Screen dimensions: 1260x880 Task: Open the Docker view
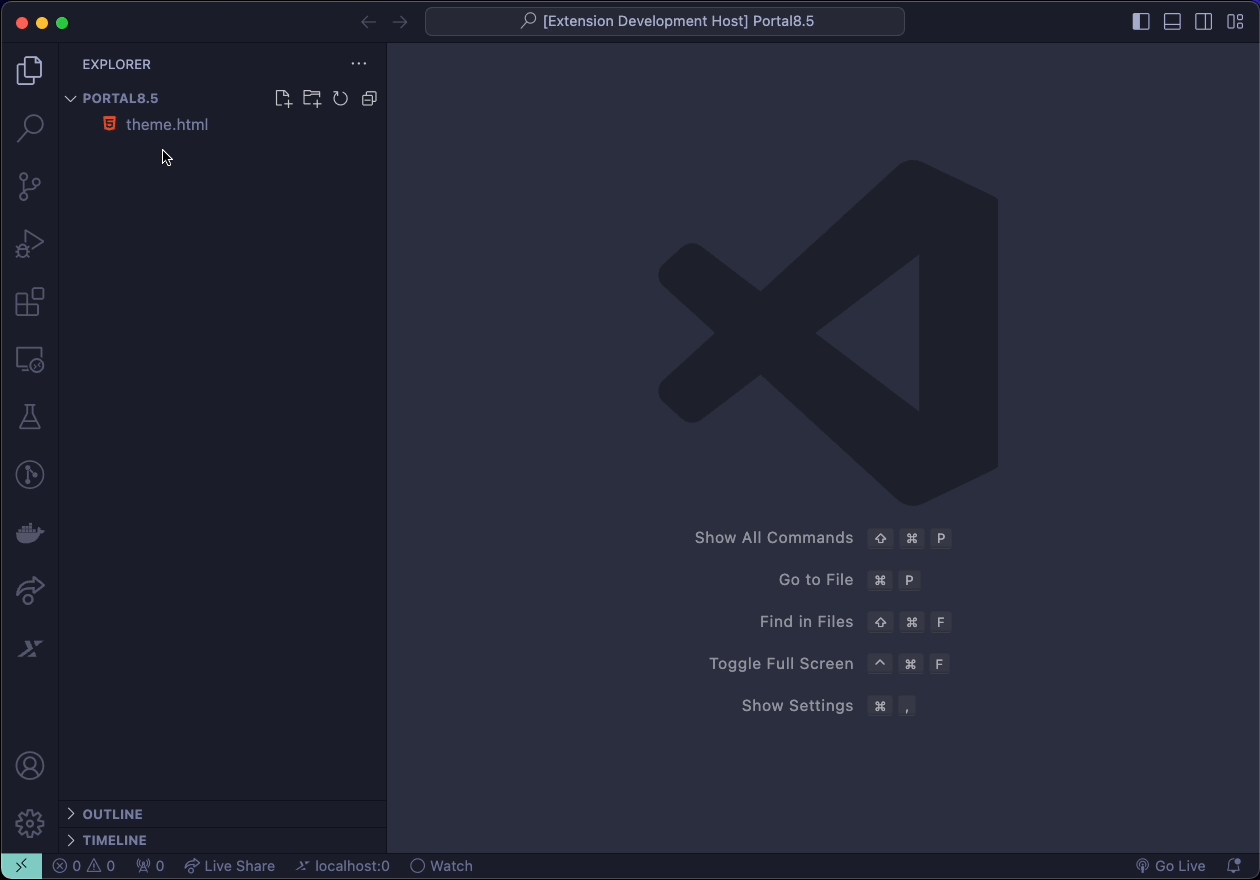tap(29, 532)
